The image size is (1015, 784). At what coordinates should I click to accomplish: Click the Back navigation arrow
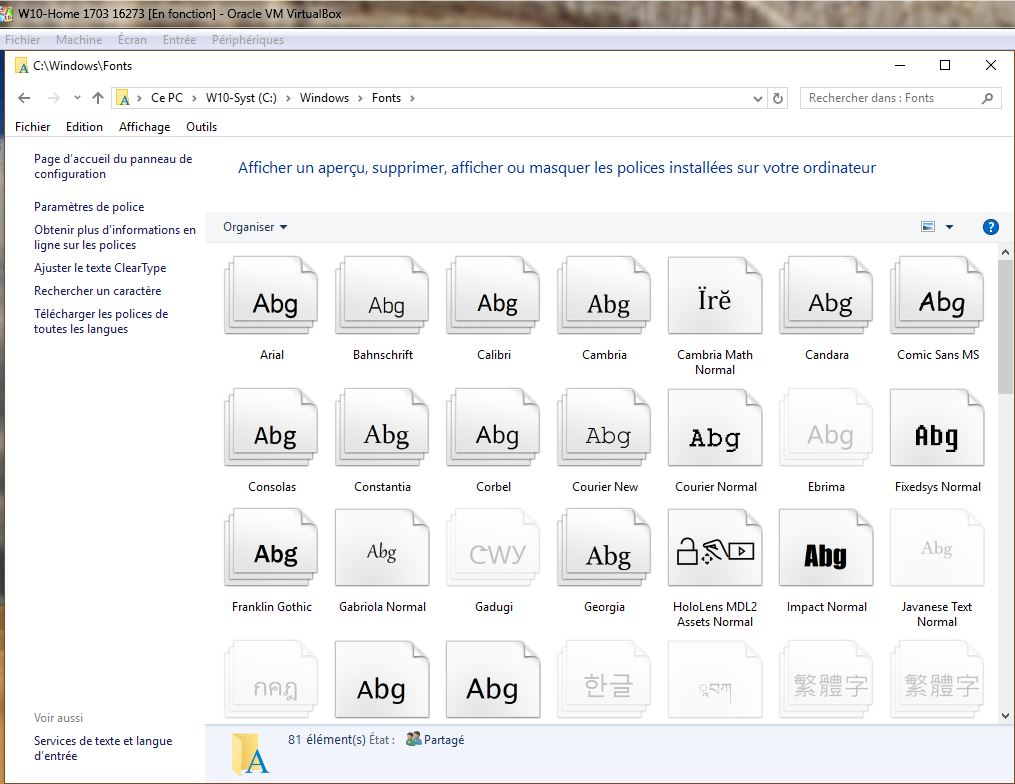[25, 98]
